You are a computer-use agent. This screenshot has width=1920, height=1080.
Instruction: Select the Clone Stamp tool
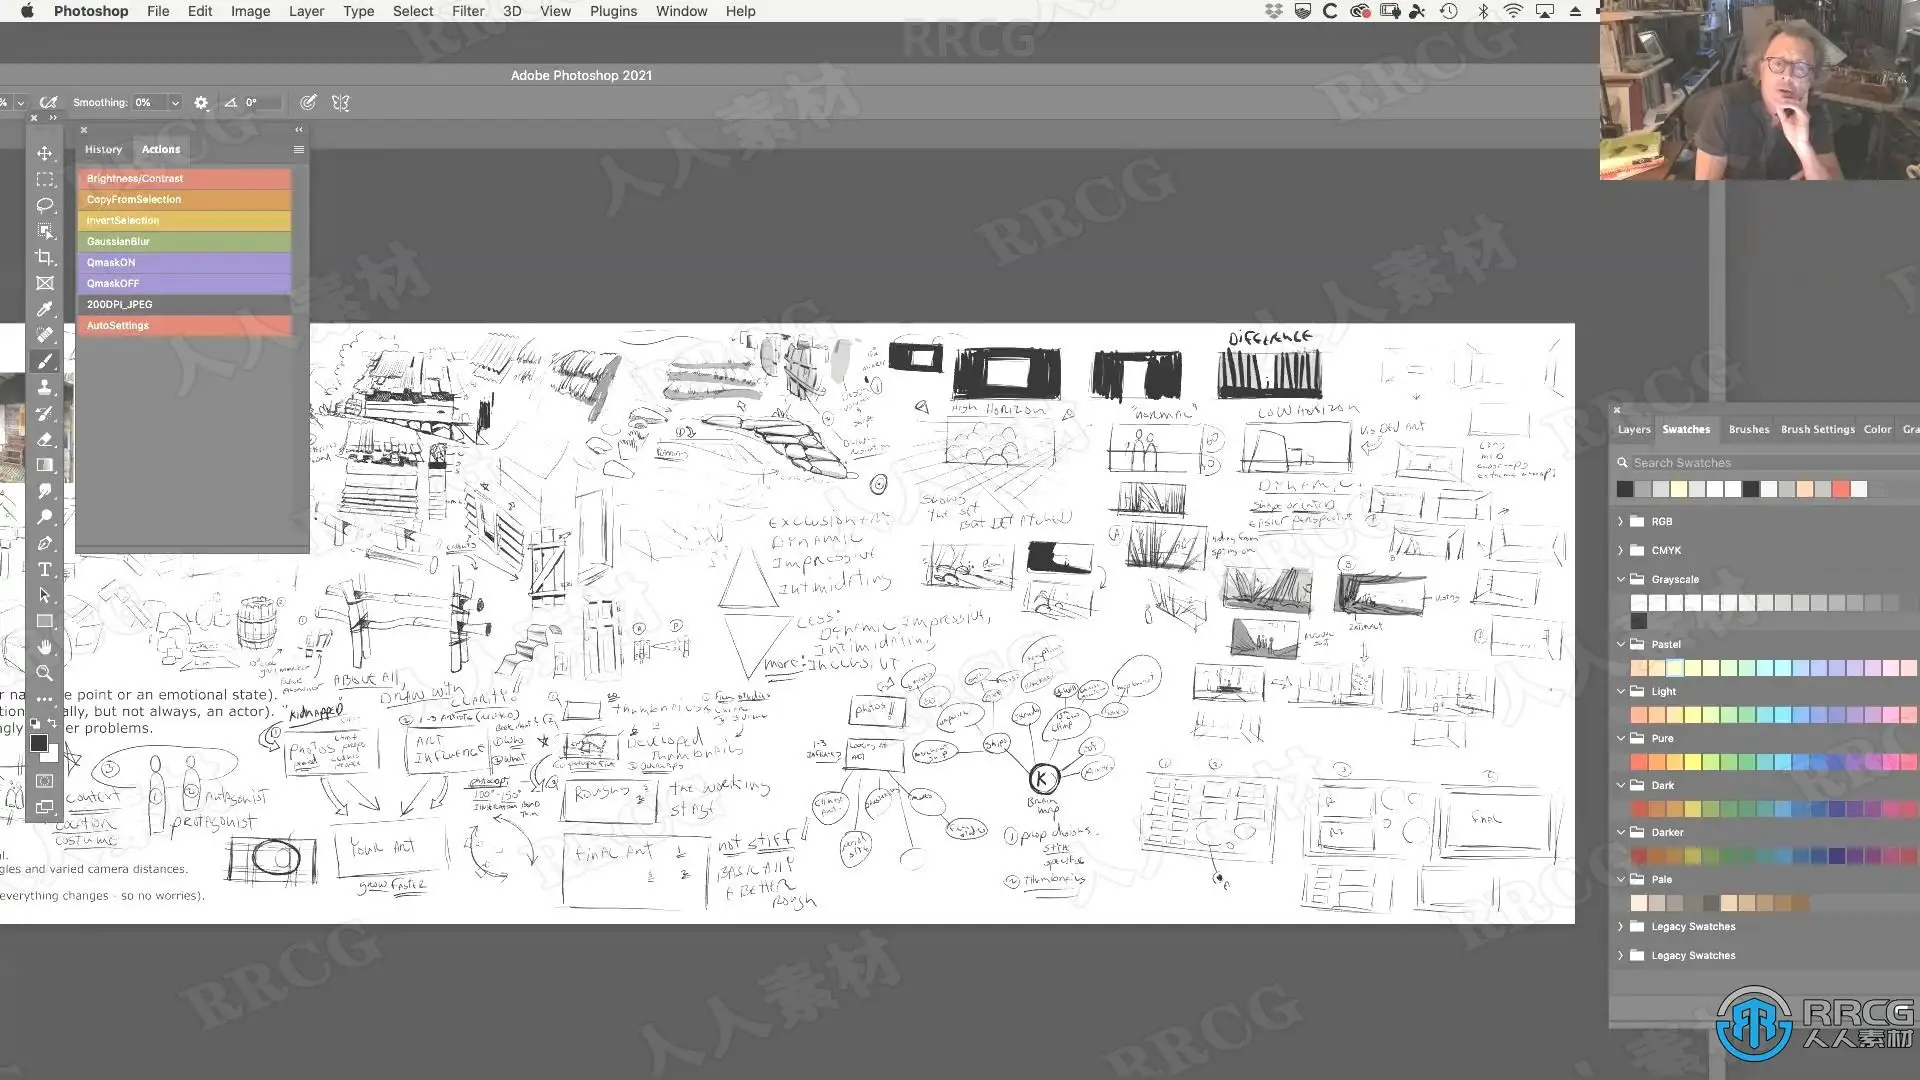click(44, 387)
